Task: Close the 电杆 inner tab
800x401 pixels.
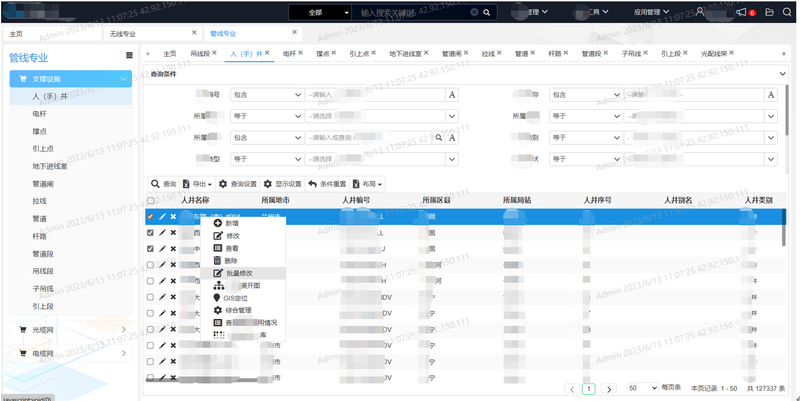Action: tap(301, 53)
